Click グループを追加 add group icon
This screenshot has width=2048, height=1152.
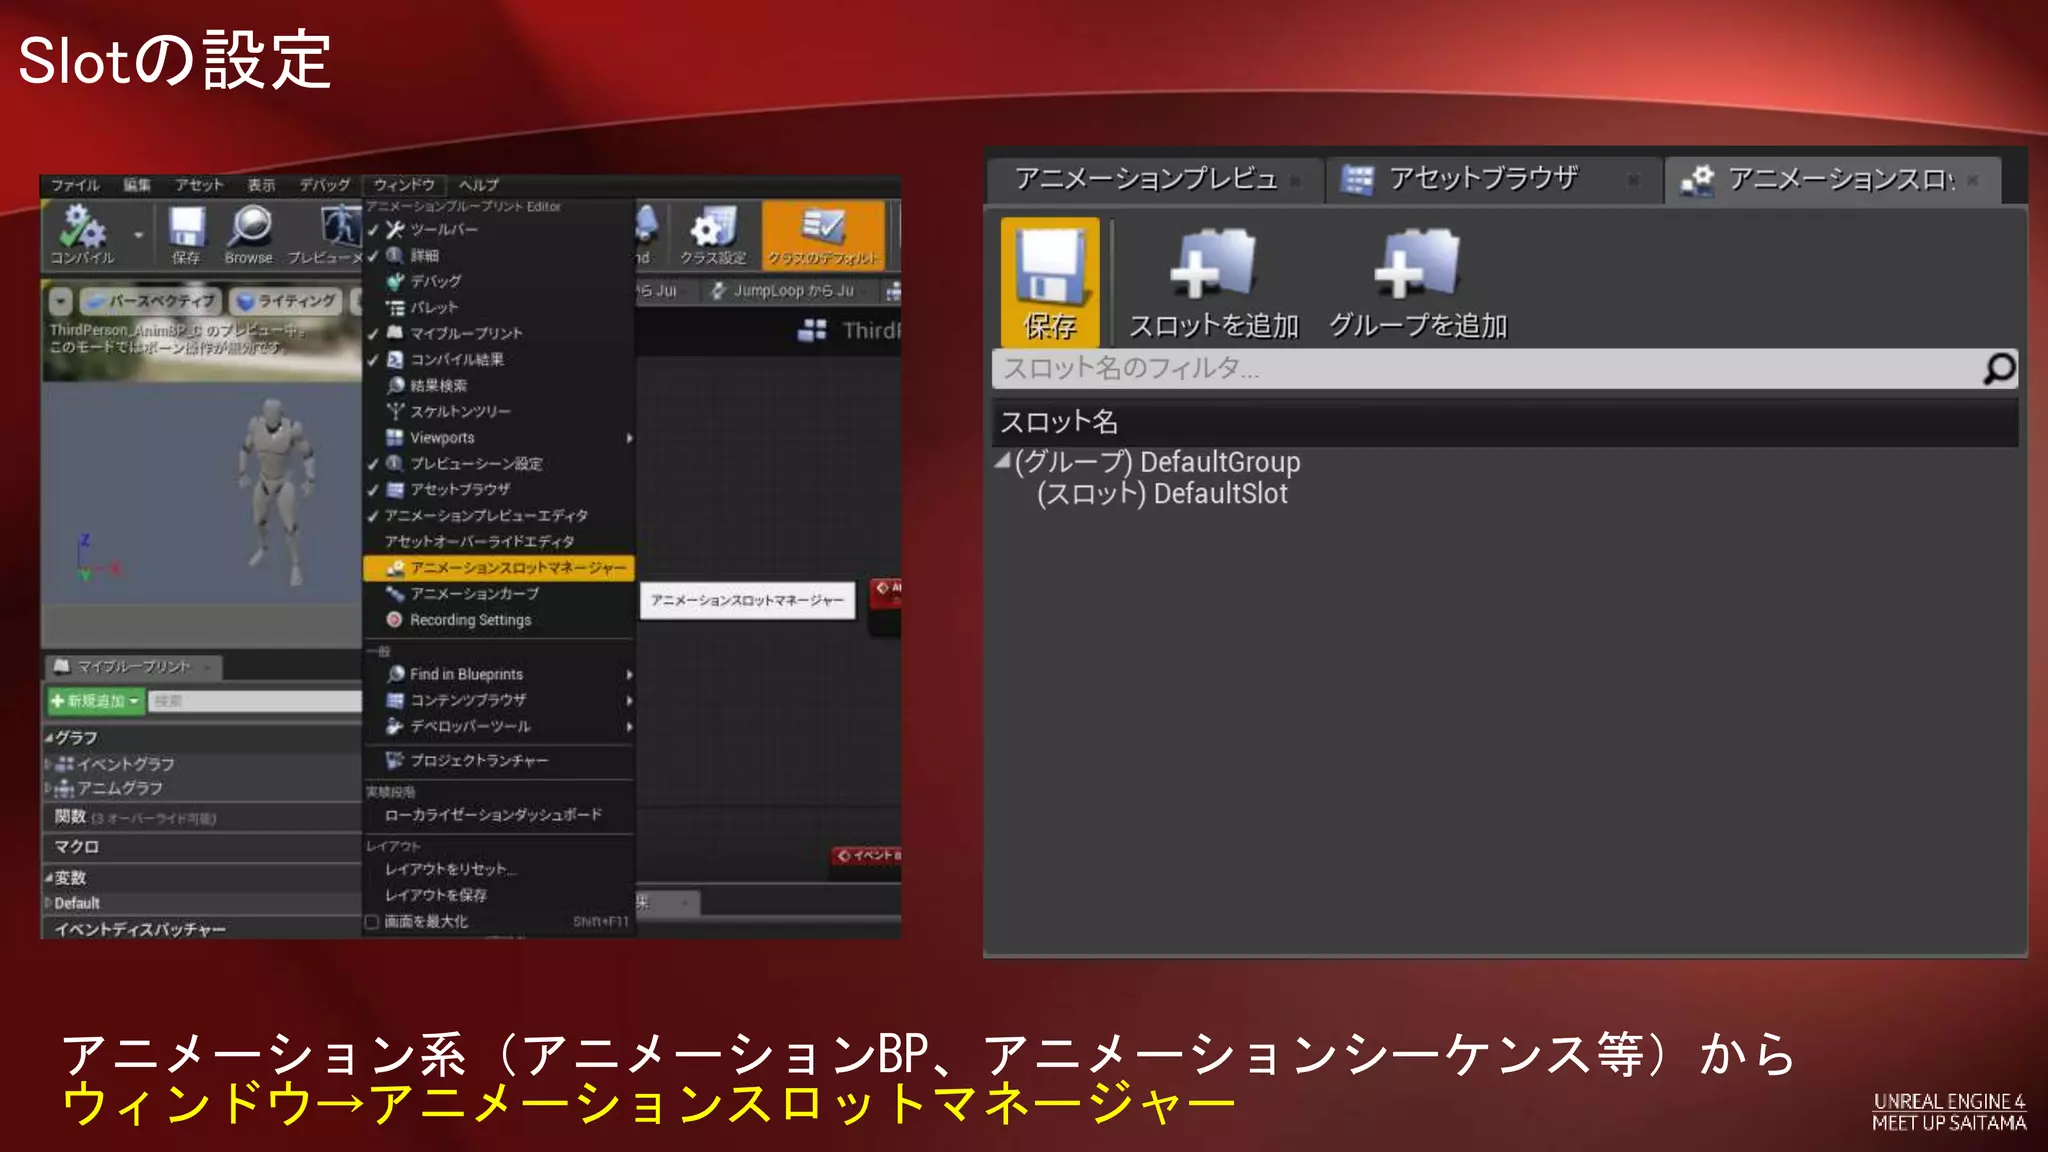[x=1416, y=266]
